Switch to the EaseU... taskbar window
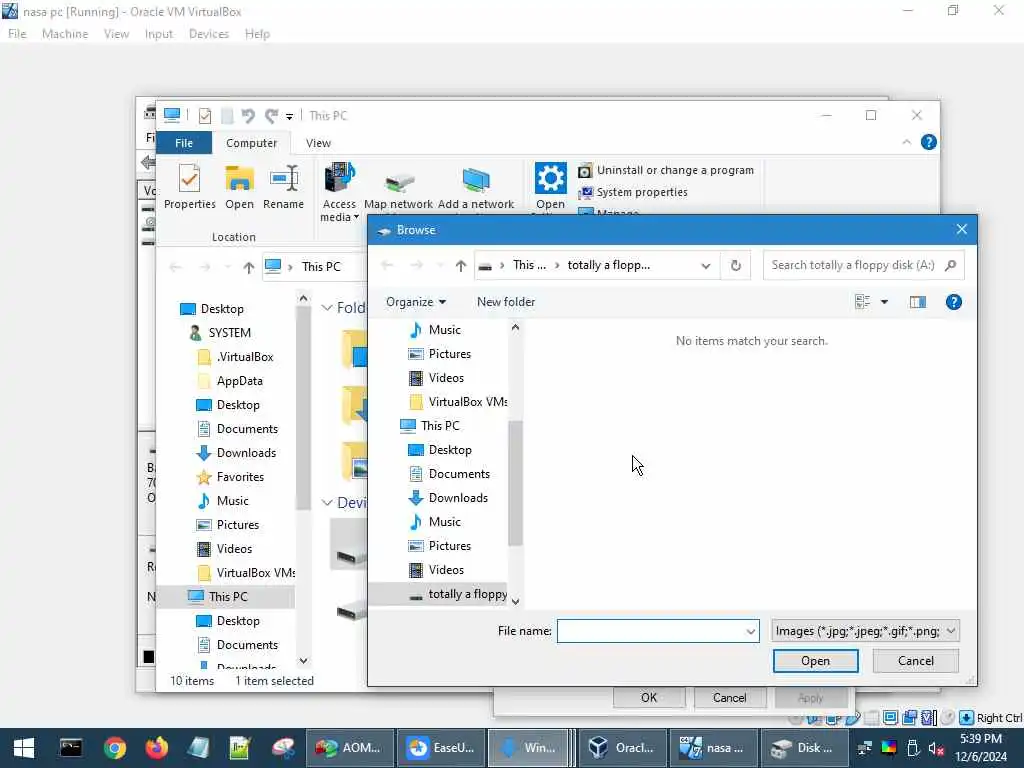This screenshot has width=1024, height=768. [441, 748]
